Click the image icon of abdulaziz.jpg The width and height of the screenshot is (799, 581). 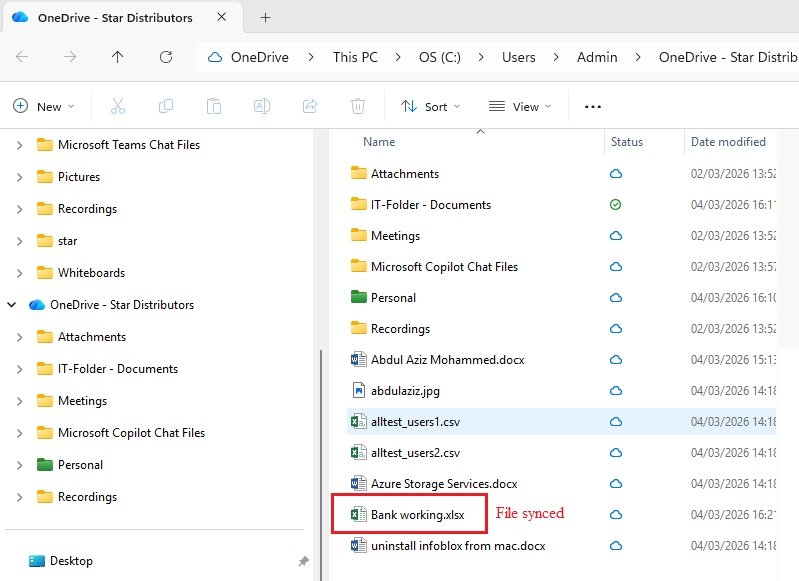click(358, 390)
